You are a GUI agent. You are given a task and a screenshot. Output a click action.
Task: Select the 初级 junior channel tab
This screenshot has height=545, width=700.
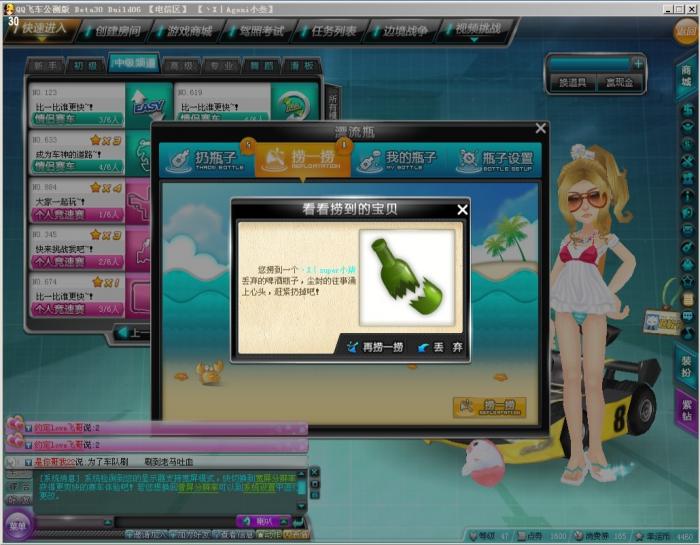point(85,66)
